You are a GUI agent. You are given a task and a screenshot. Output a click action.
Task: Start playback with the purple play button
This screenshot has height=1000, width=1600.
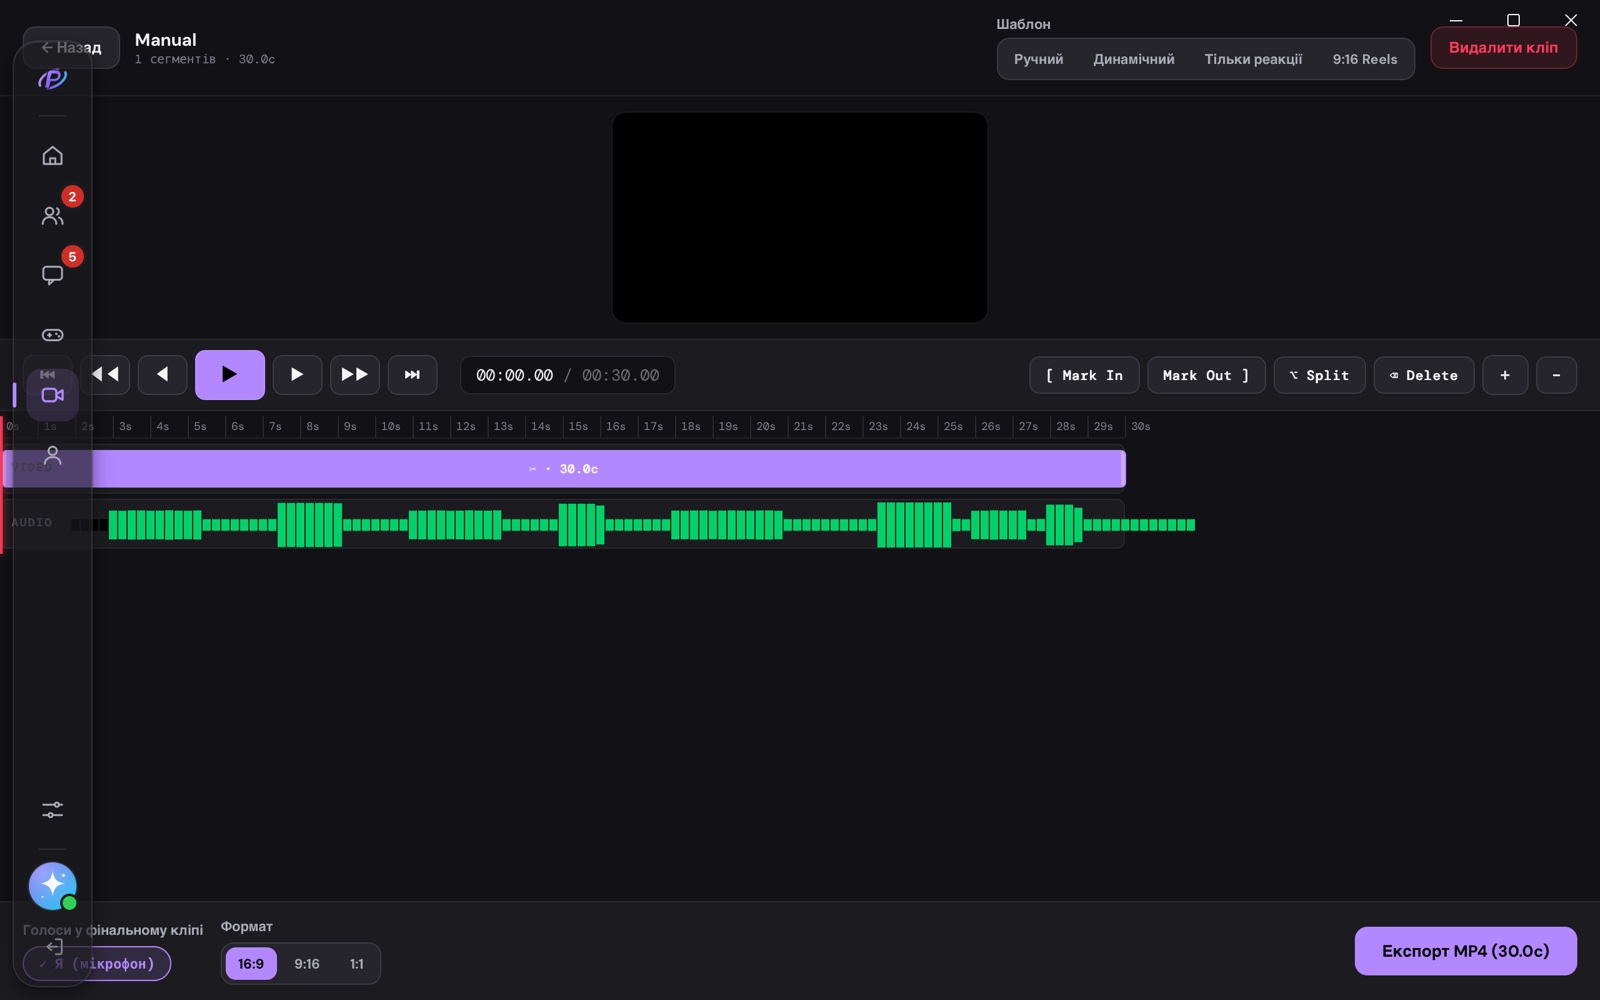point(230,375)
